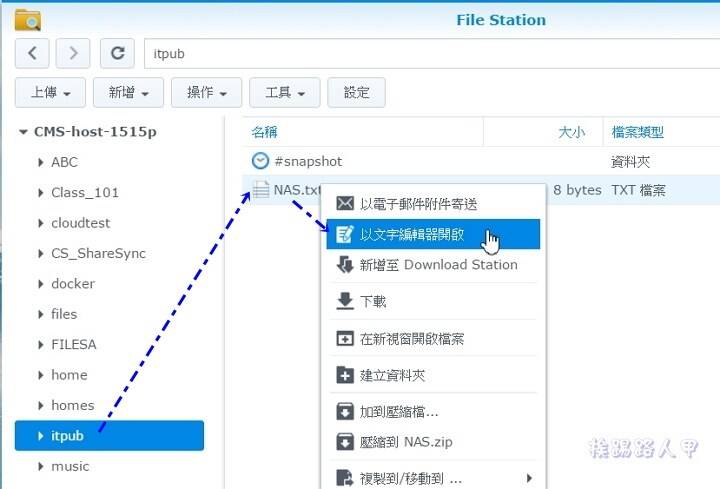Select the cloudtest folder label

(x=80, y=223)
